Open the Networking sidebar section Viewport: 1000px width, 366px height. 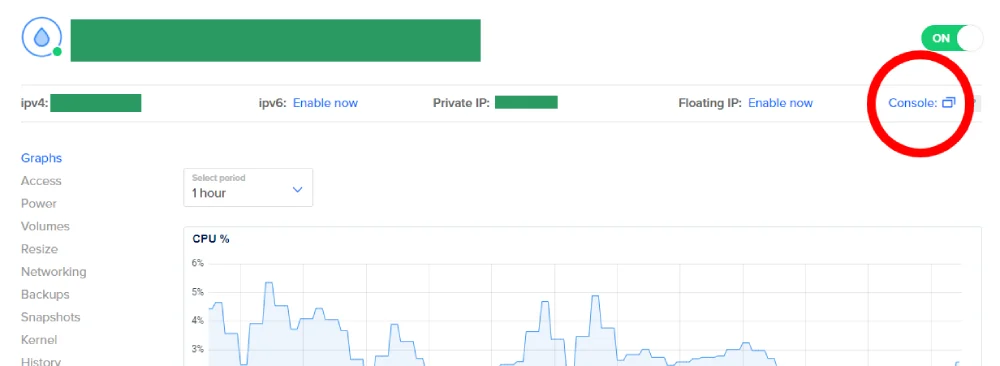(x=54, y=272)
